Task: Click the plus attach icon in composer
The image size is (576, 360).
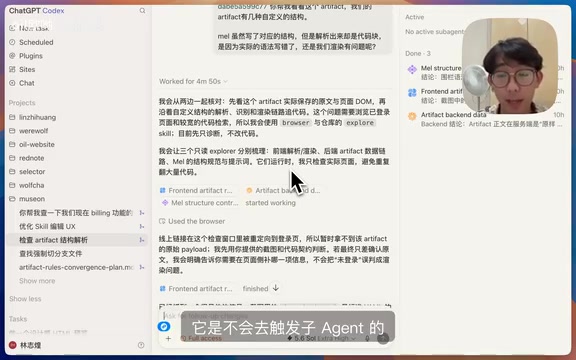Action: coord(168,338)
